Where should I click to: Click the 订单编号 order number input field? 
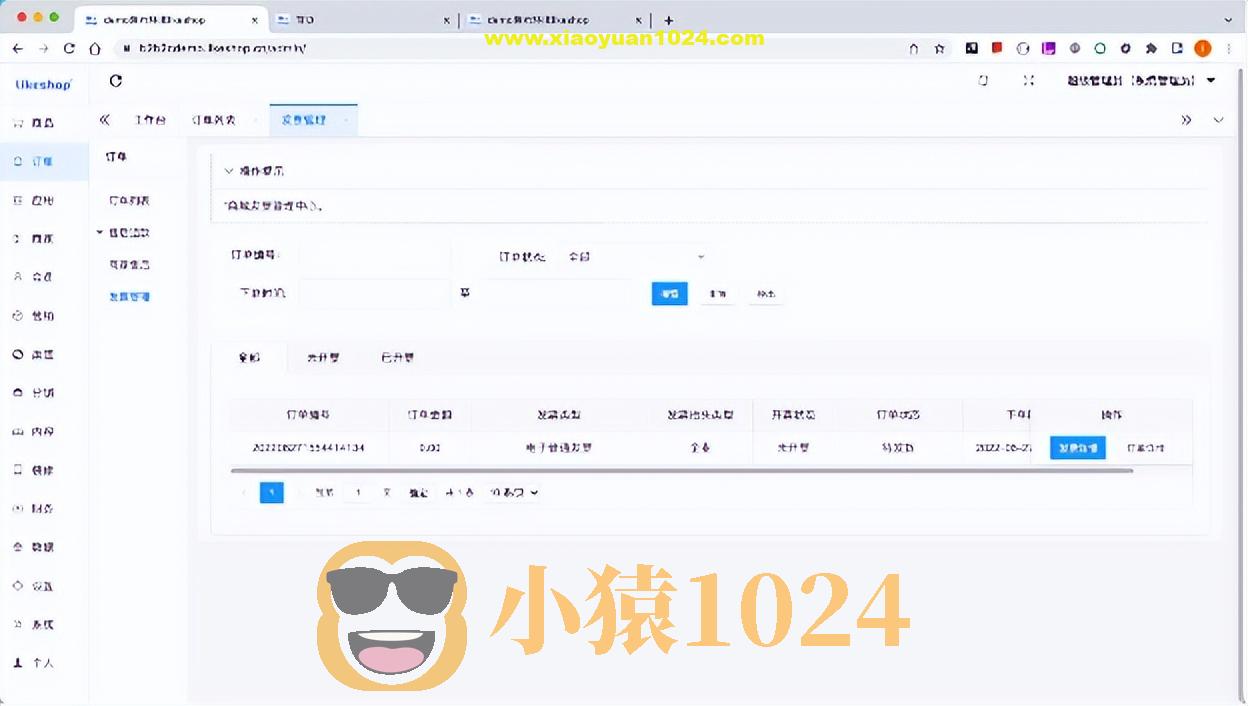pos(374,255)
